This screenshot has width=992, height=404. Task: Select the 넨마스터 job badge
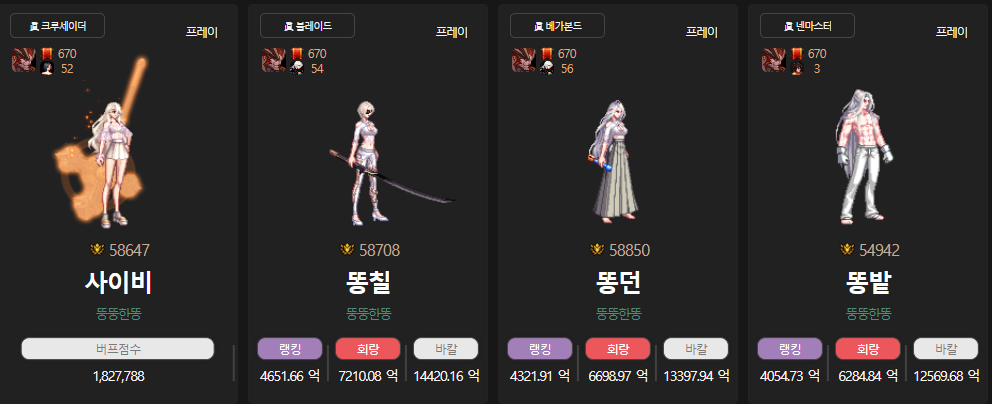[807, 26]
